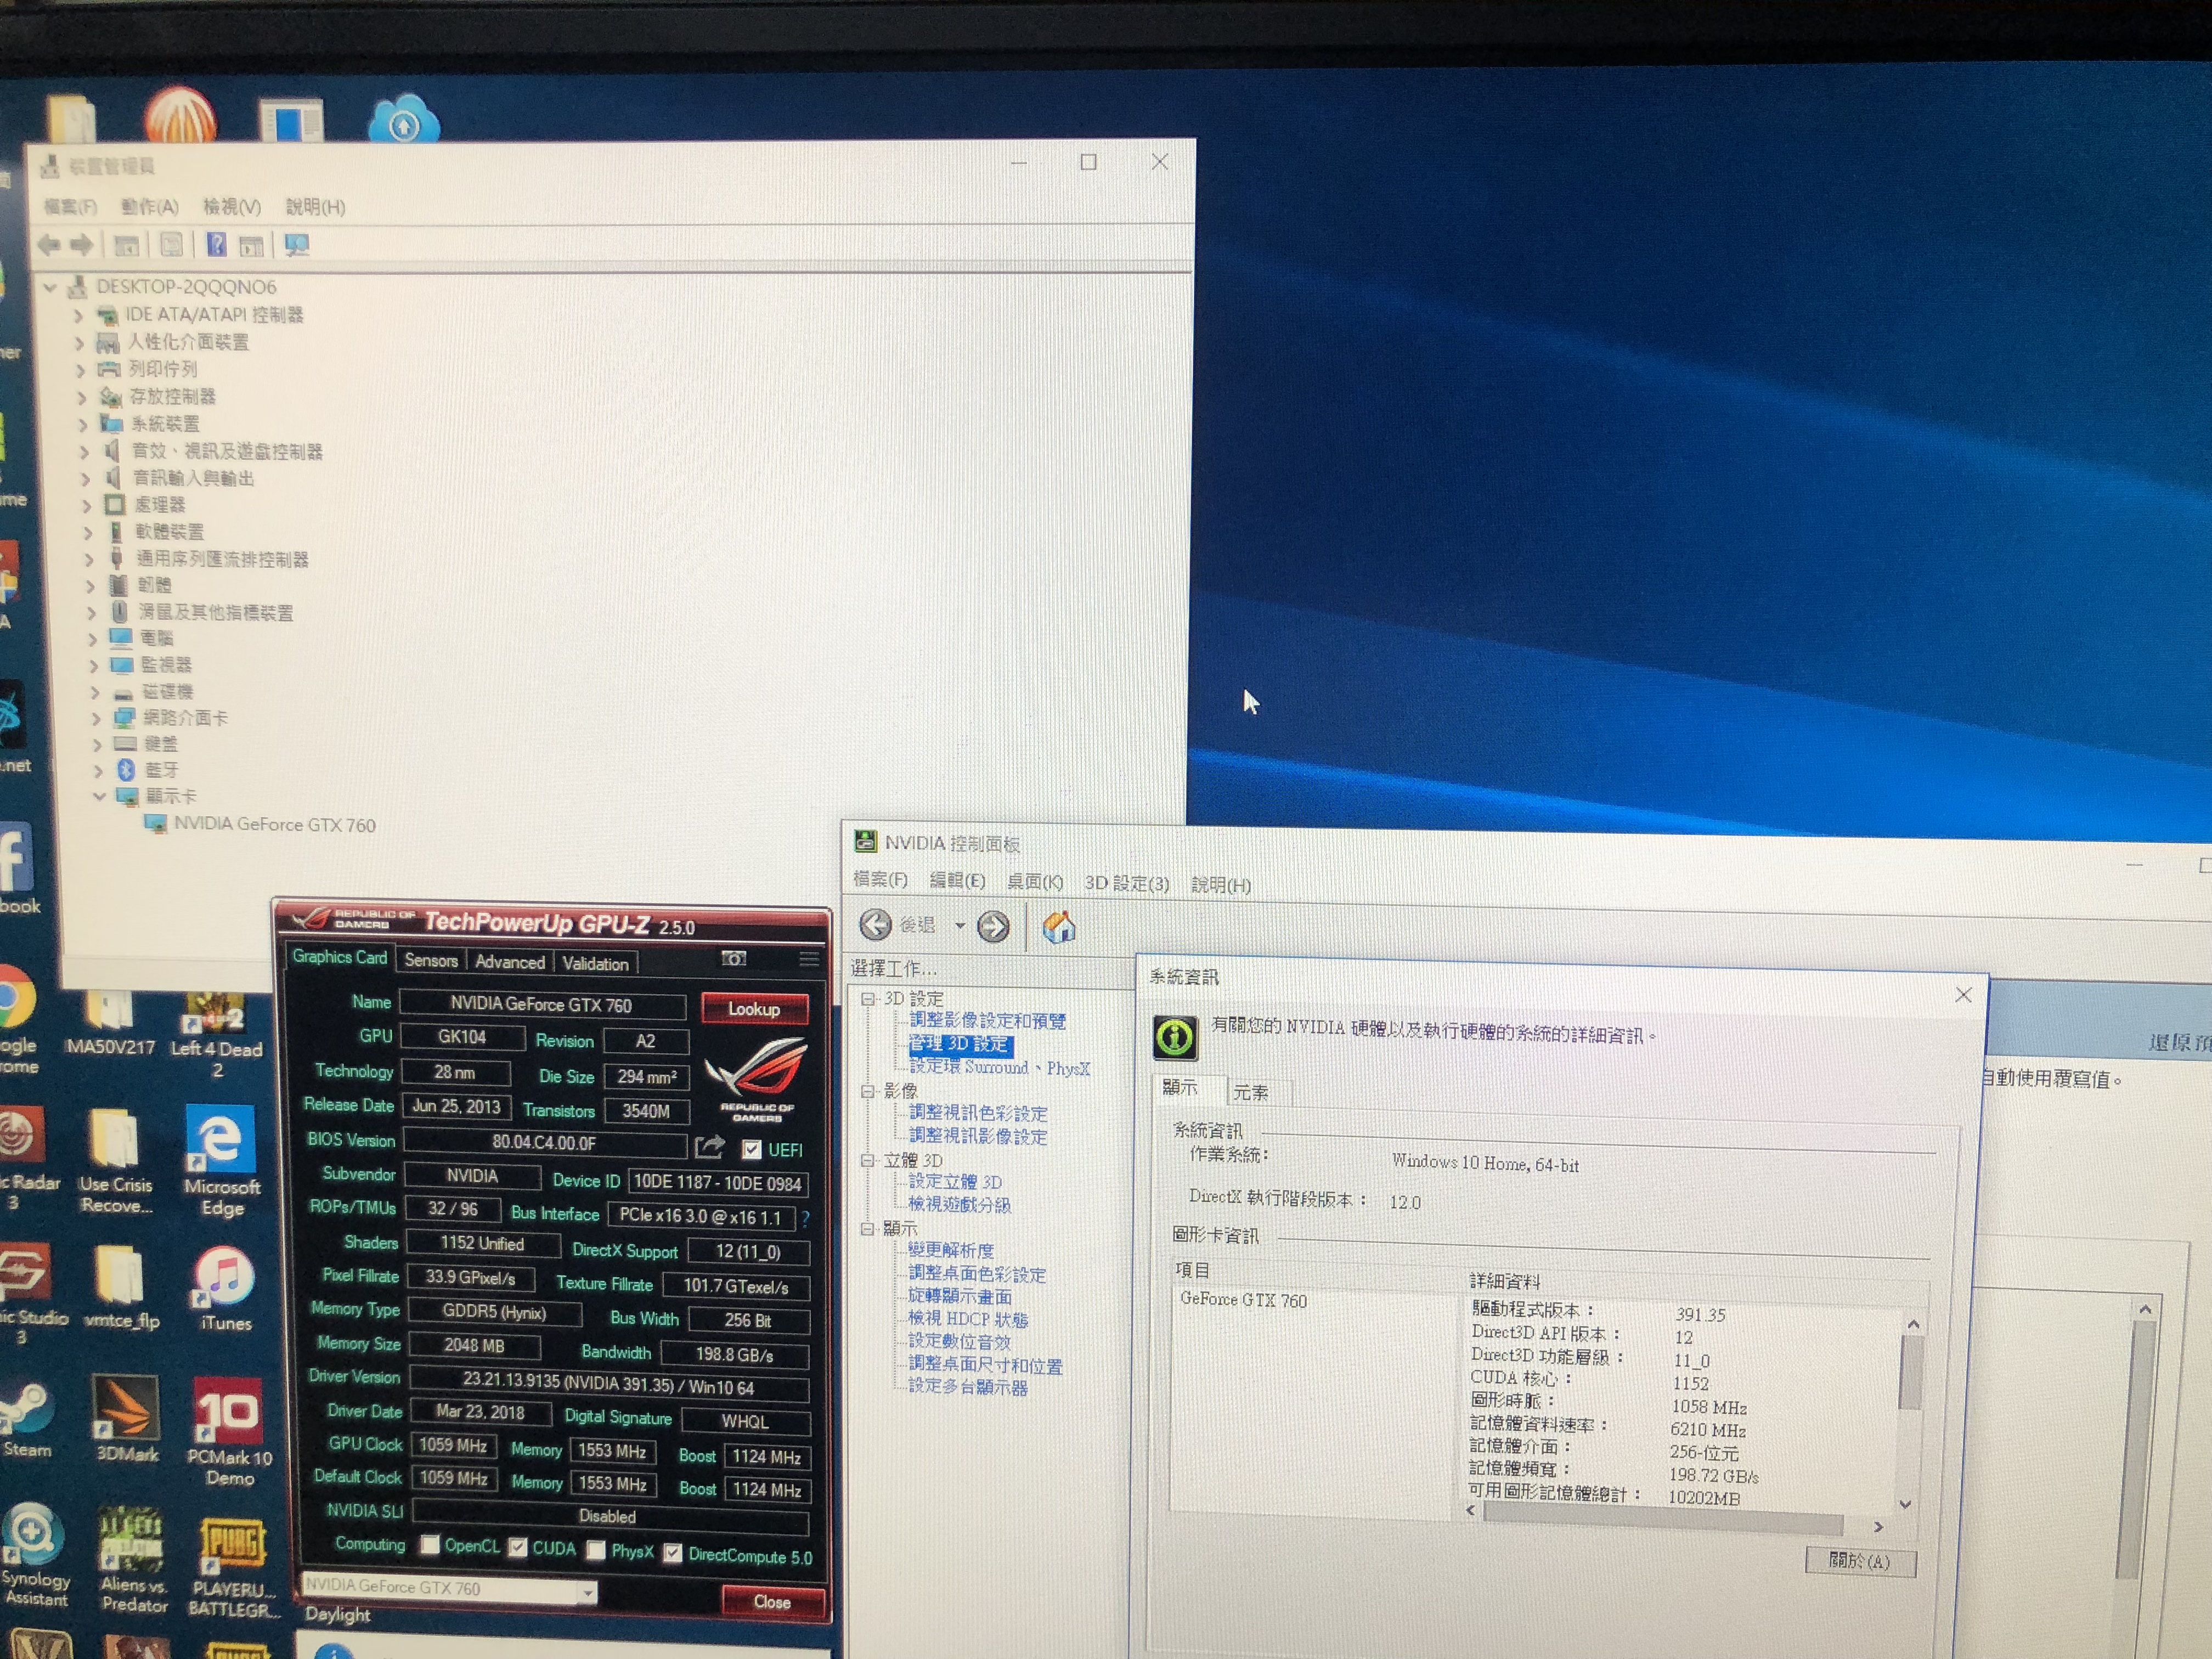This screenshot has height=1659, width=2212.
Task: Open GPU-Z hamburger menu icon
Action: (809, 960)
